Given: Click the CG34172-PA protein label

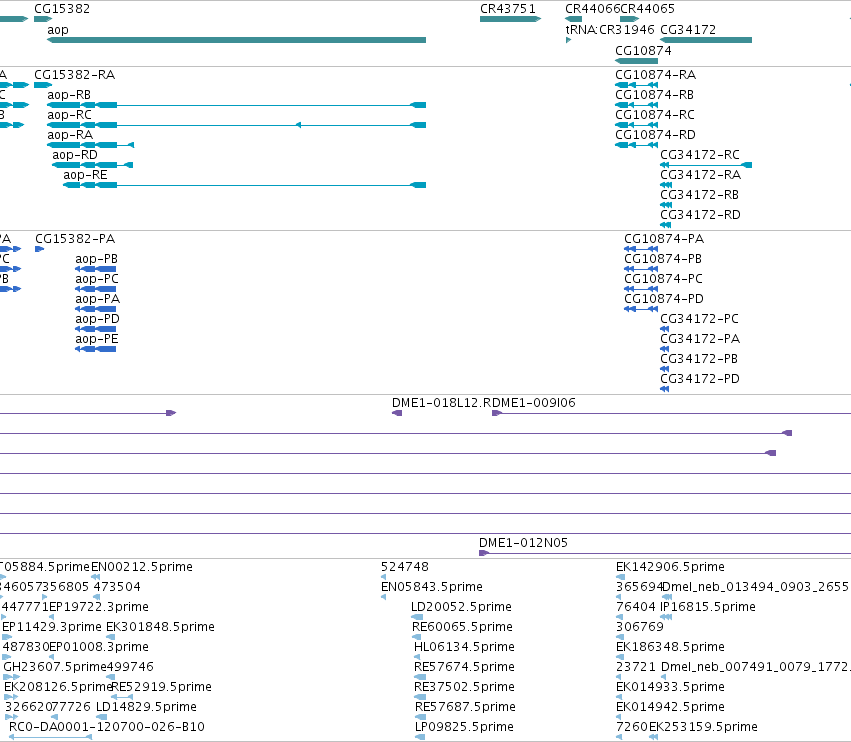Looking at the screenshot, I should coord(700,339).
